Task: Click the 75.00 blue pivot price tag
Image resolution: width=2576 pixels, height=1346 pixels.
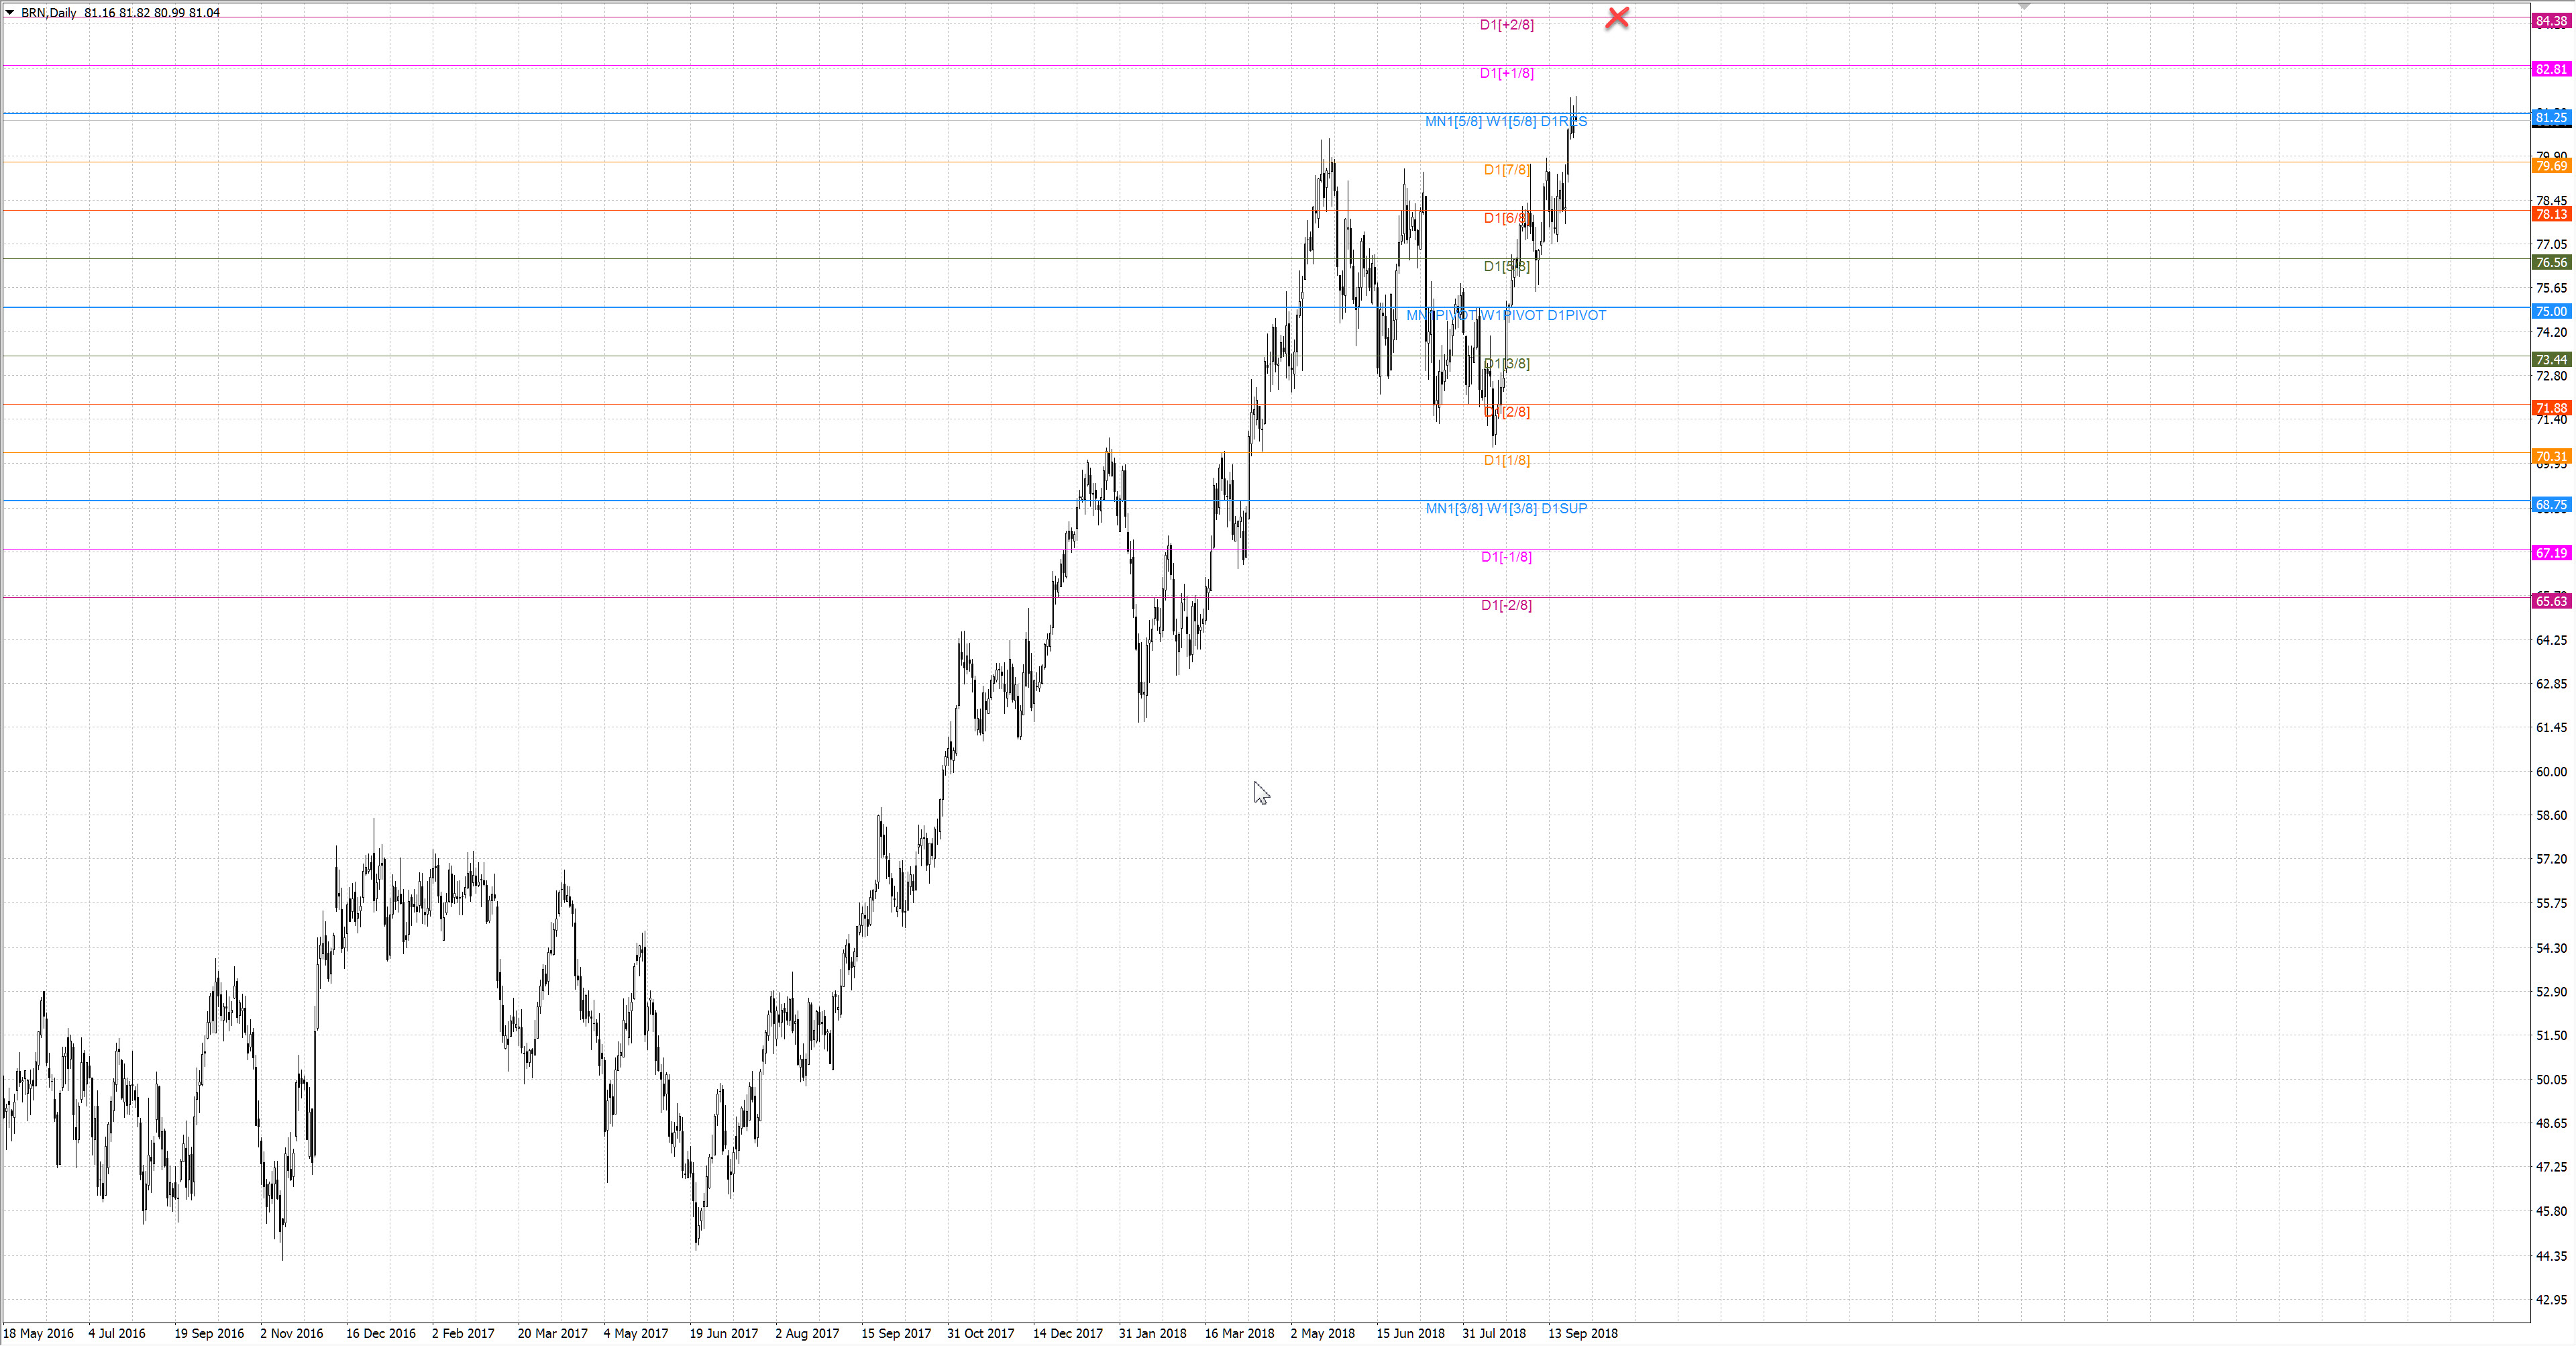Action: 2551,311
